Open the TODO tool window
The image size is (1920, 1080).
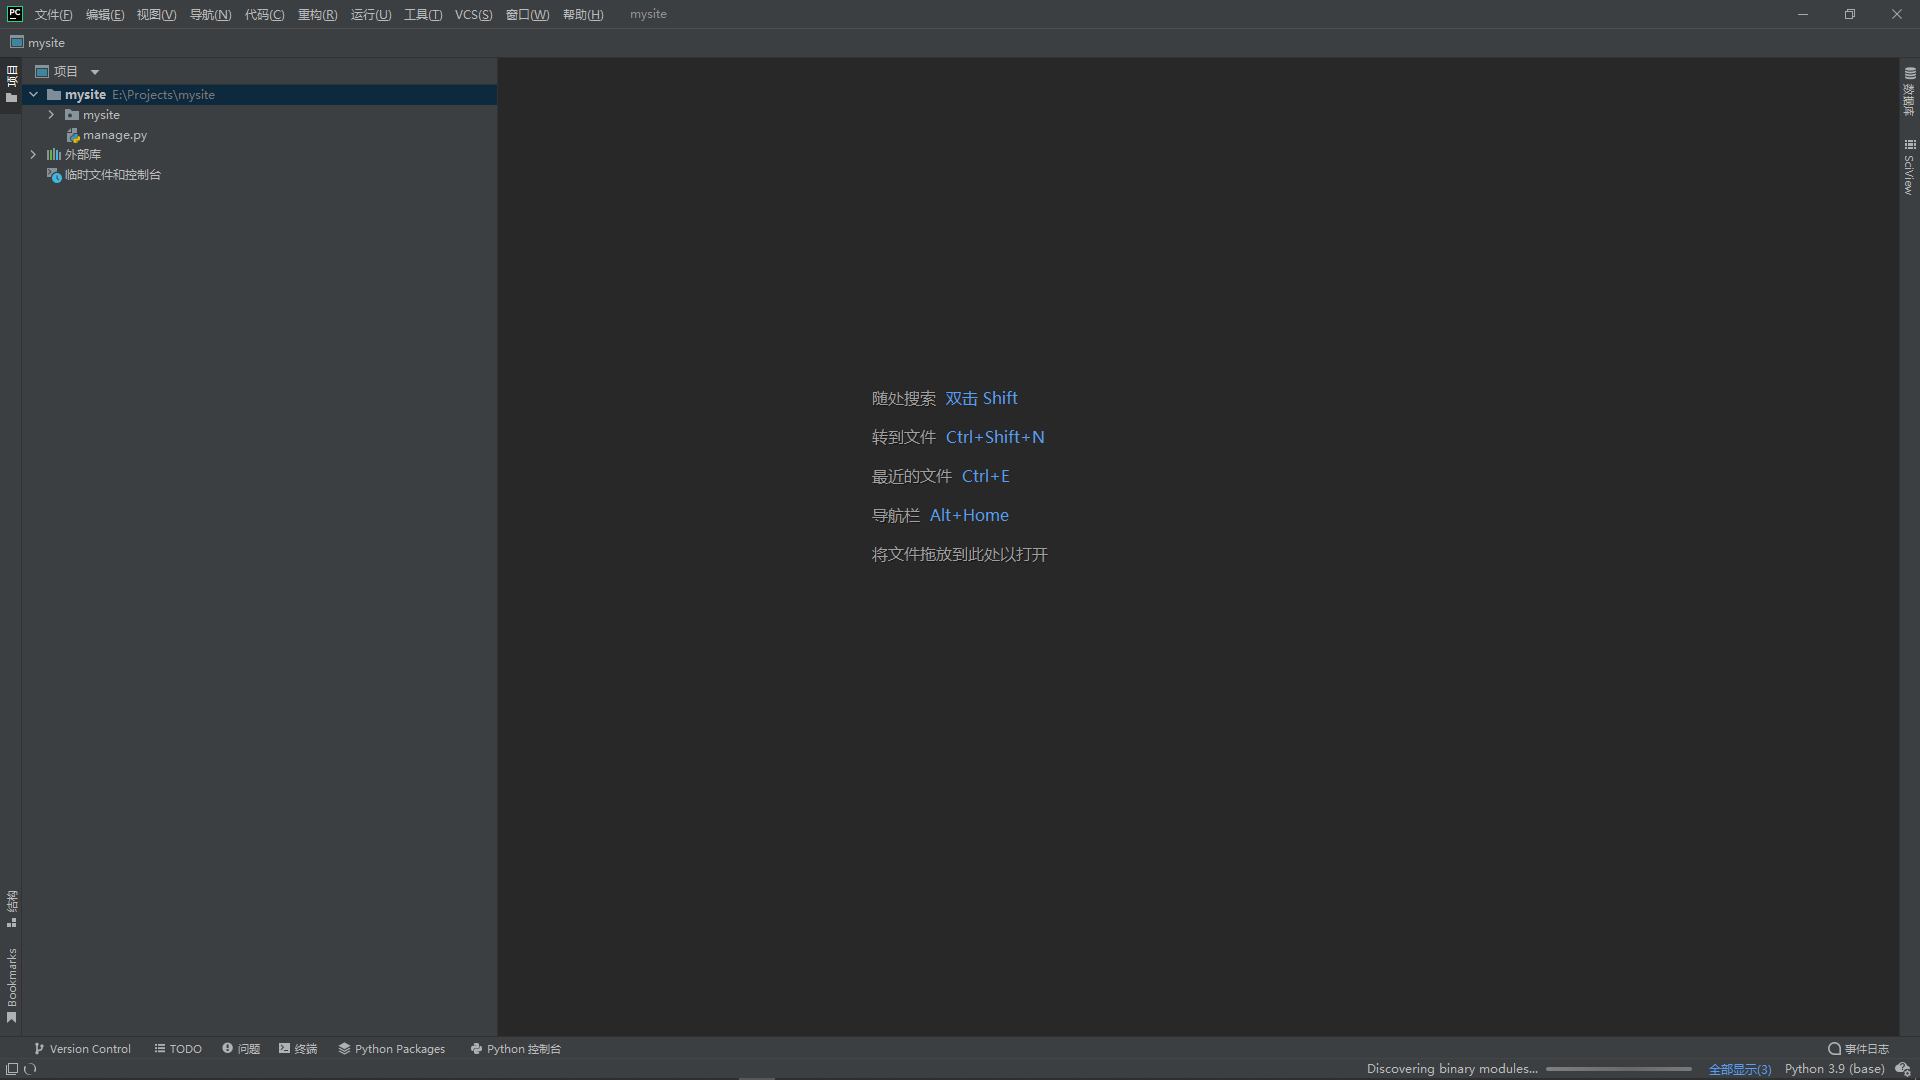(178, 1048)
